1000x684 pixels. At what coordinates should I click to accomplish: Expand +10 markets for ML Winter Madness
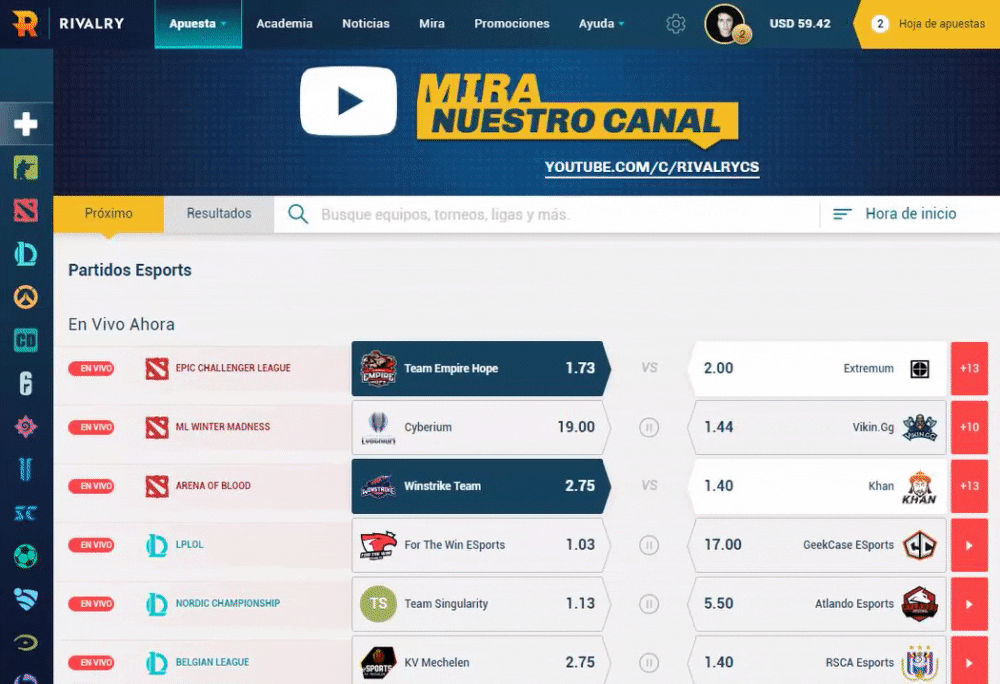pos(969,427)
